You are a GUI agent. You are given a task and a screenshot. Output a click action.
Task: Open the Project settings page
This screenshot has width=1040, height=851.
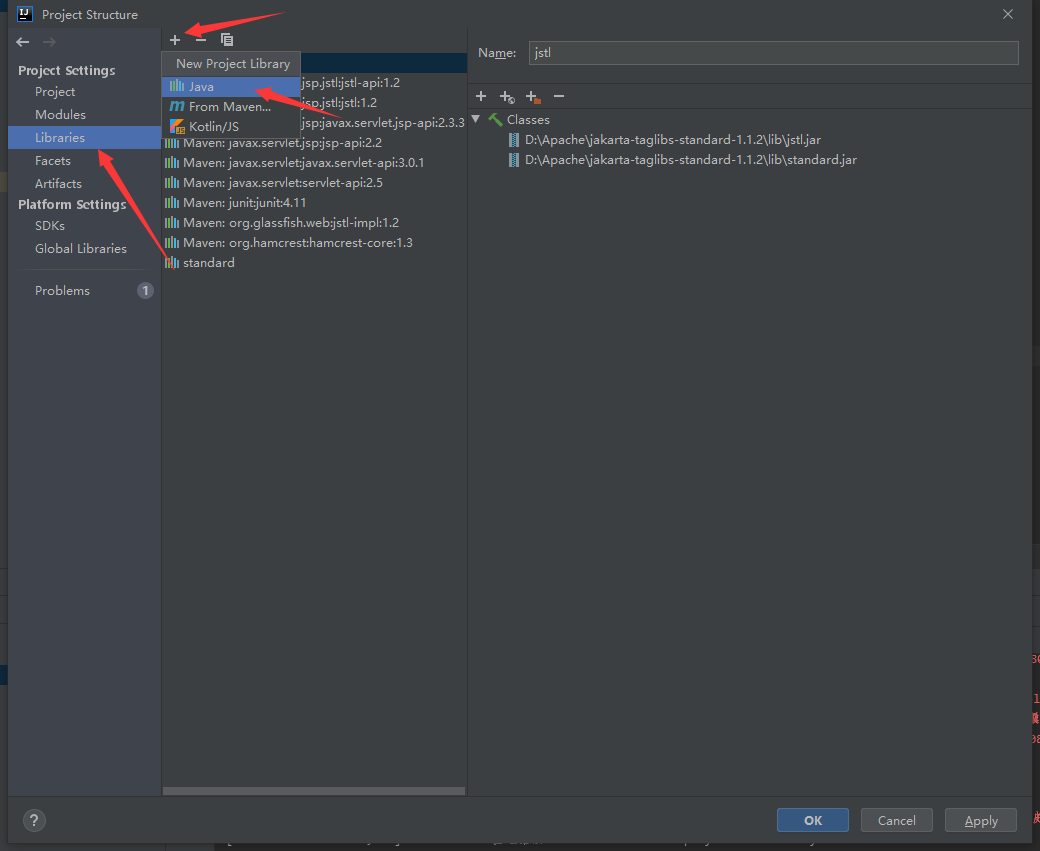click(x=55, y=92)
